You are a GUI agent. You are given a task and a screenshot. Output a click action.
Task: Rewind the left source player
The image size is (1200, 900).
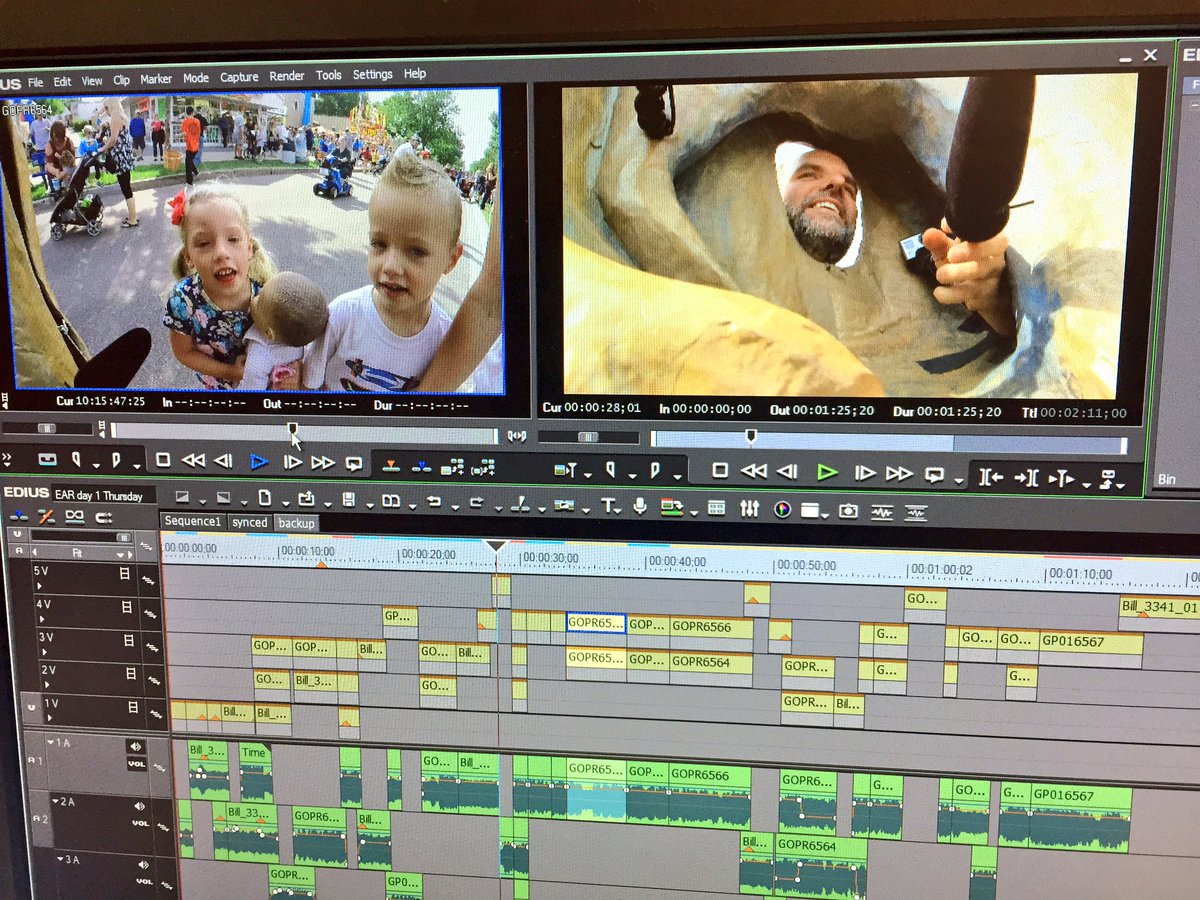pyautogui.click(x=193, y=461)
